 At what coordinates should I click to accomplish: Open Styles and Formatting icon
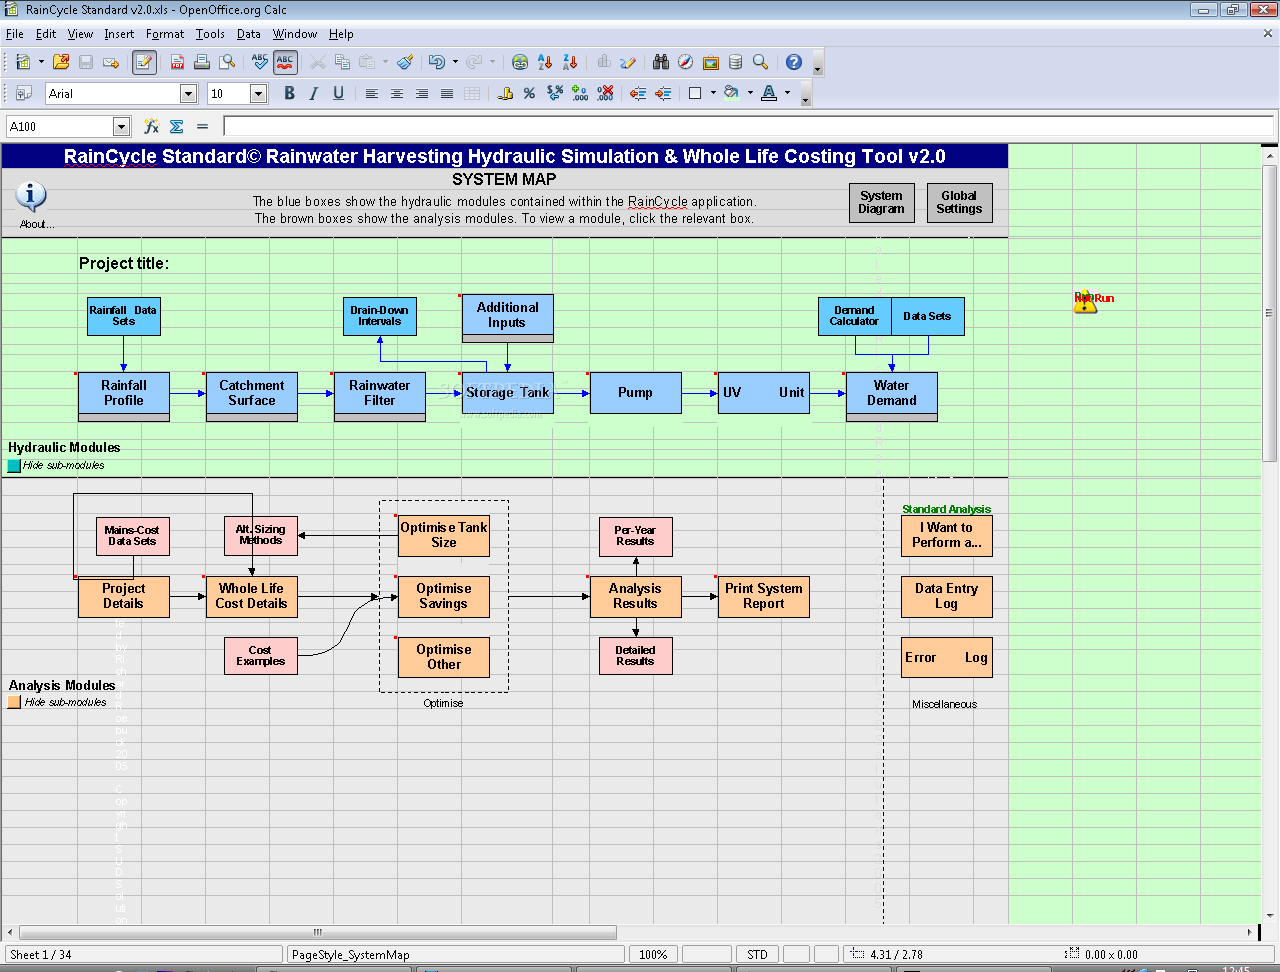pyautogui.click(x=23, y=93)
